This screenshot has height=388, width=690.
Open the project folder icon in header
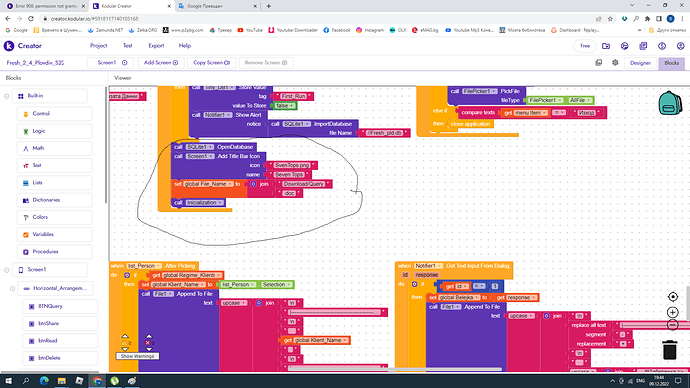pos(606,46)
